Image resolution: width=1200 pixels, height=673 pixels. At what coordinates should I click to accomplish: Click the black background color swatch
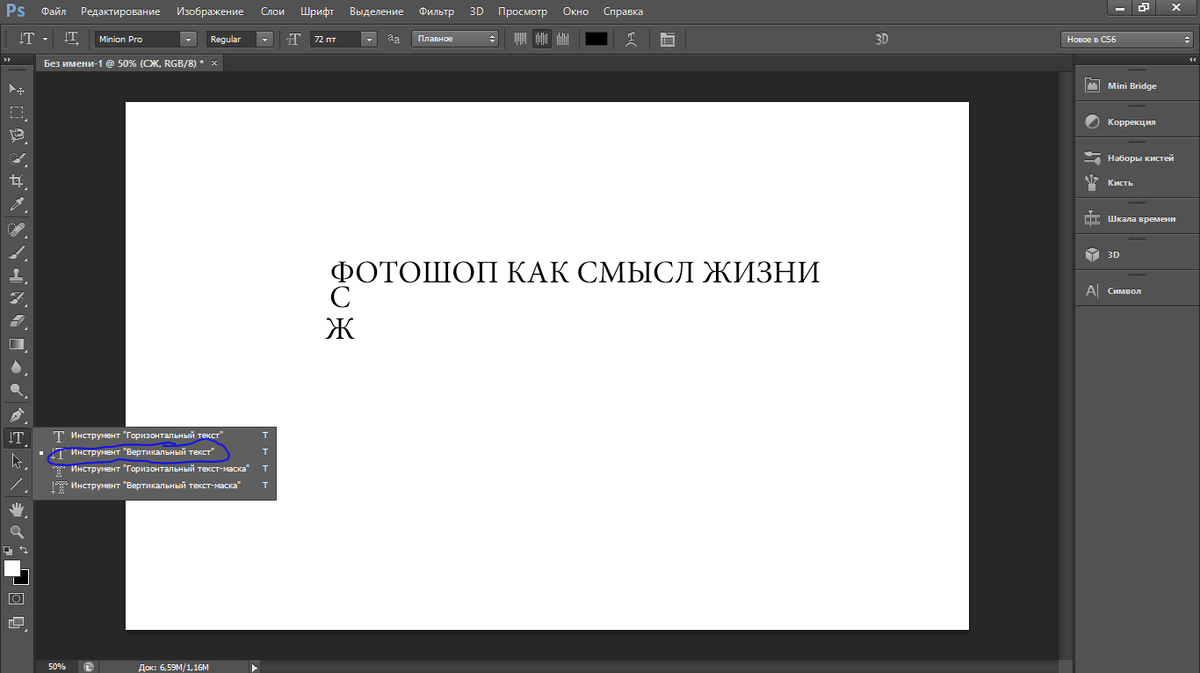[x=25, y=579]
